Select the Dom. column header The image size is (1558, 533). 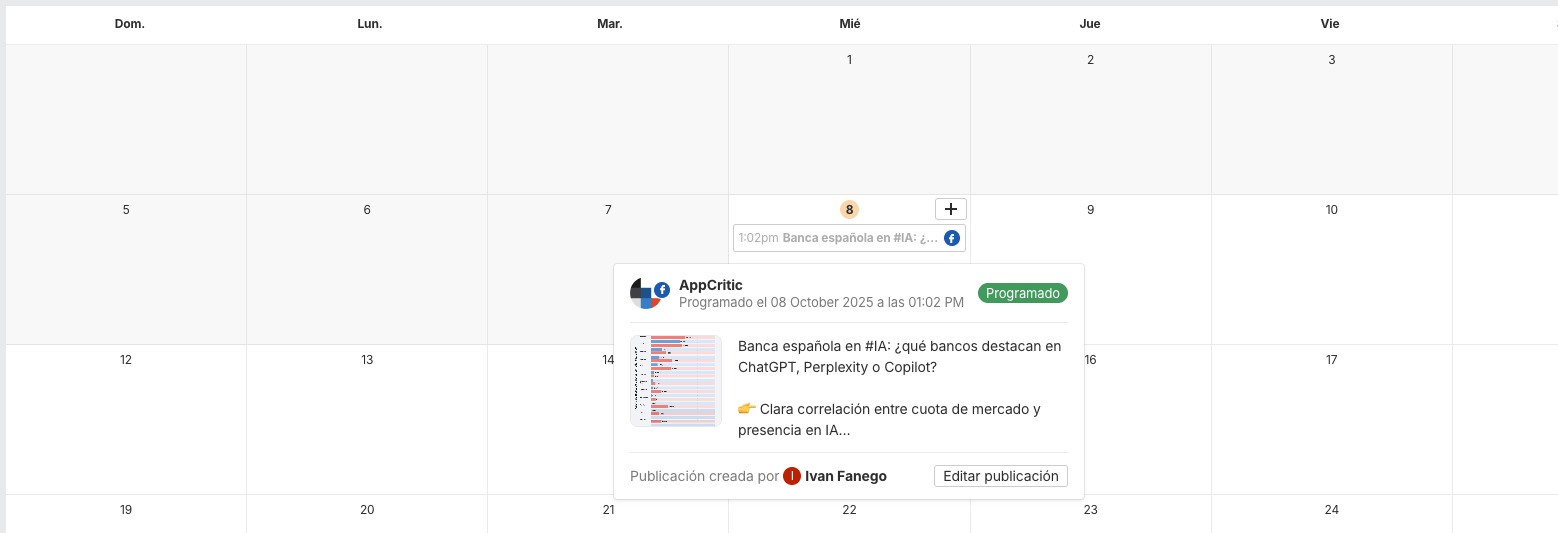130,24
